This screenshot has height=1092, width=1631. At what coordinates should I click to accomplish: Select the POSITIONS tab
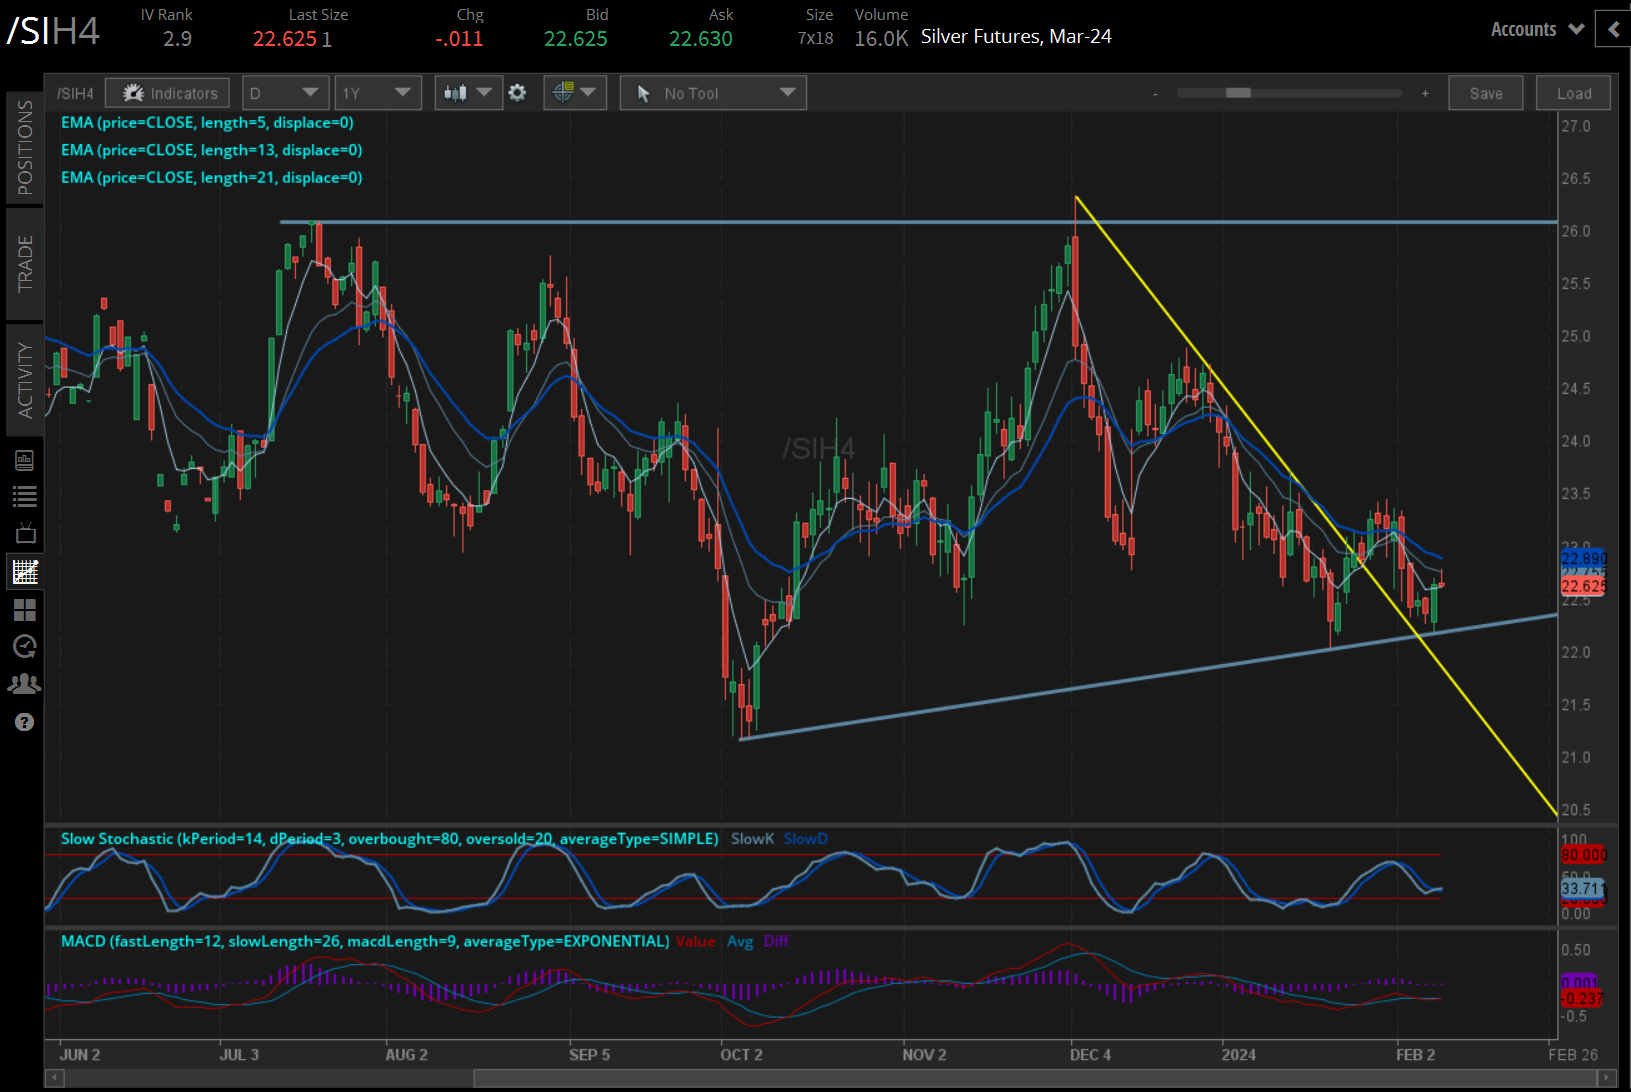(x=25, y=145)
